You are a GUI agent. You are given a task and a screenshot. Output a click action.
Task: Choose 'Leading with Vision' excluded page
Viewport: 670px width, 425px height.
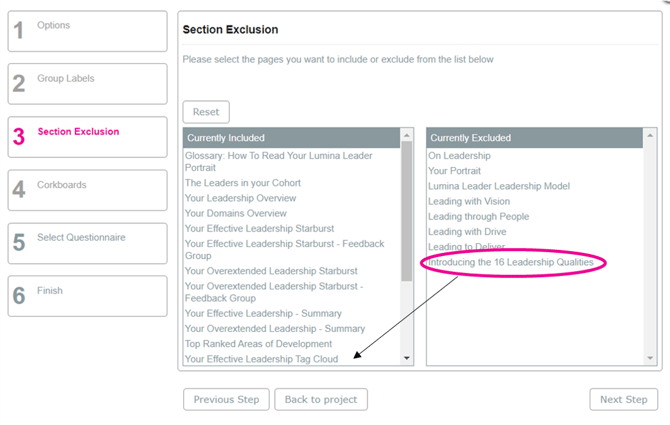click(x=468, y=201)
